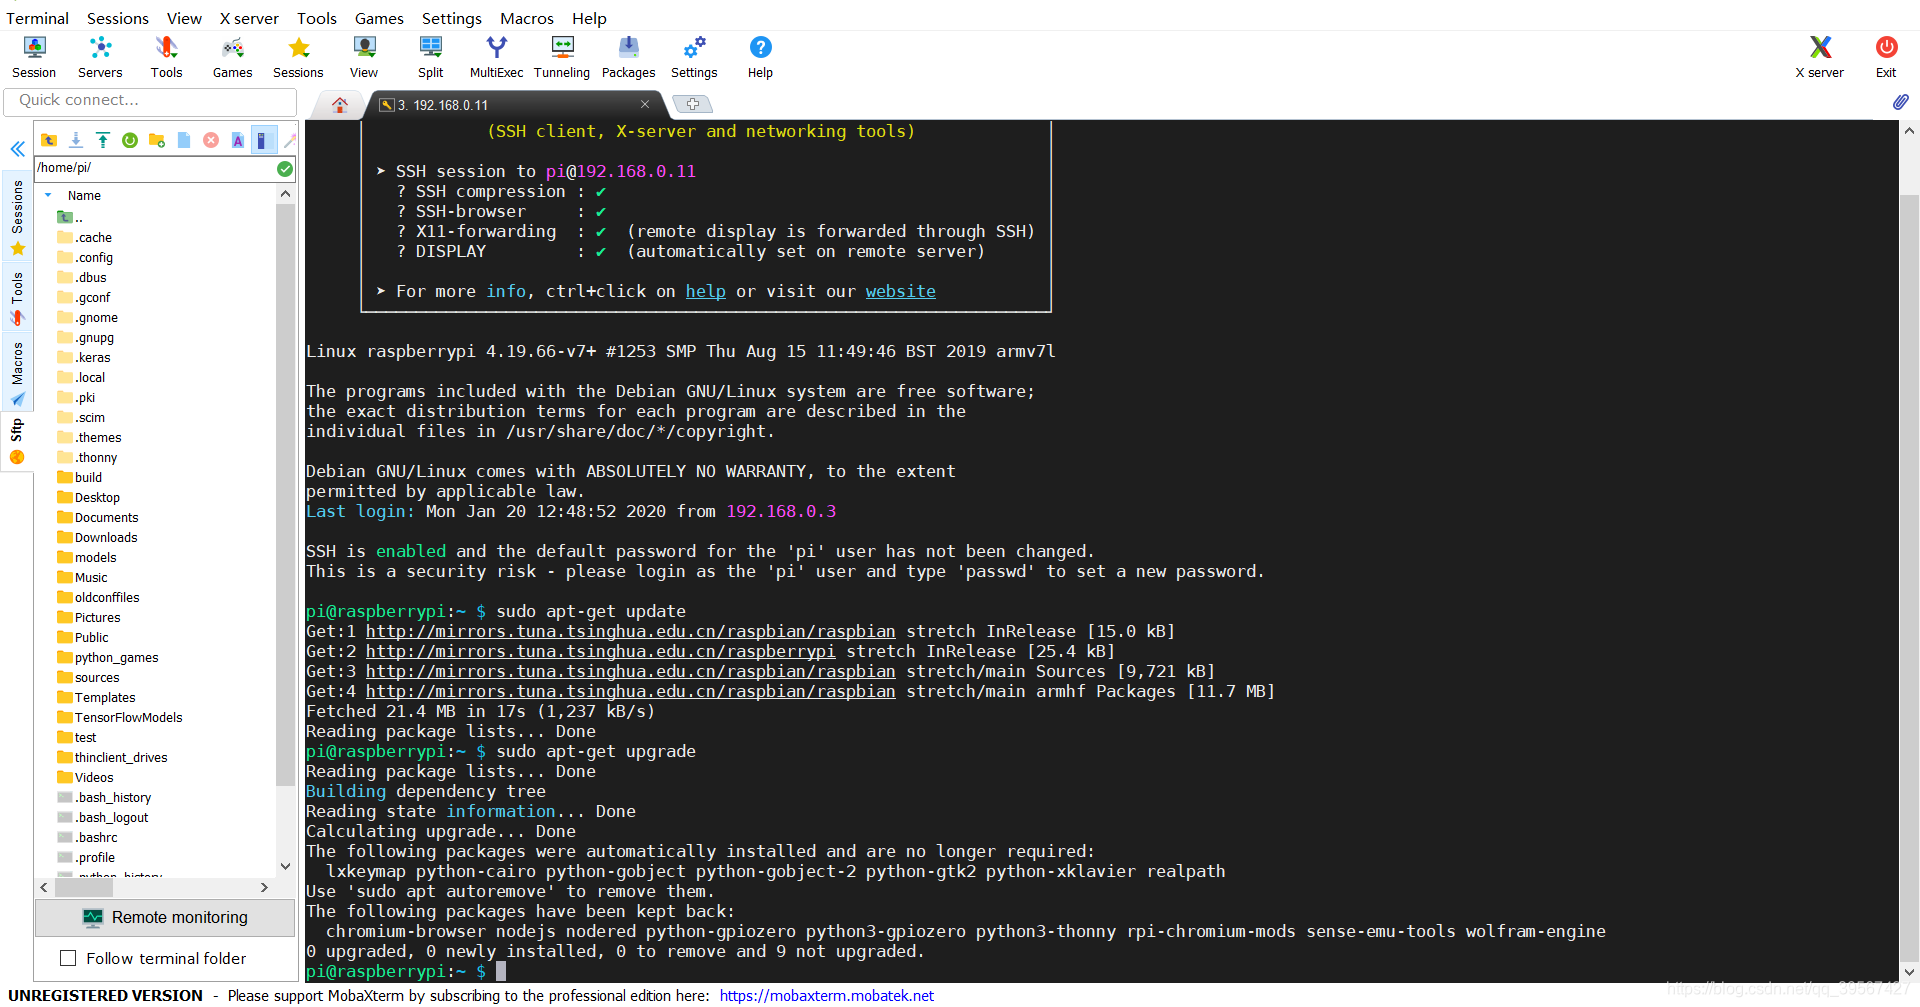The width and height of the screenshot is (1920, 1007).
Task: Collapse the left sidebar with the double chevron
Action: coord(17,149)
